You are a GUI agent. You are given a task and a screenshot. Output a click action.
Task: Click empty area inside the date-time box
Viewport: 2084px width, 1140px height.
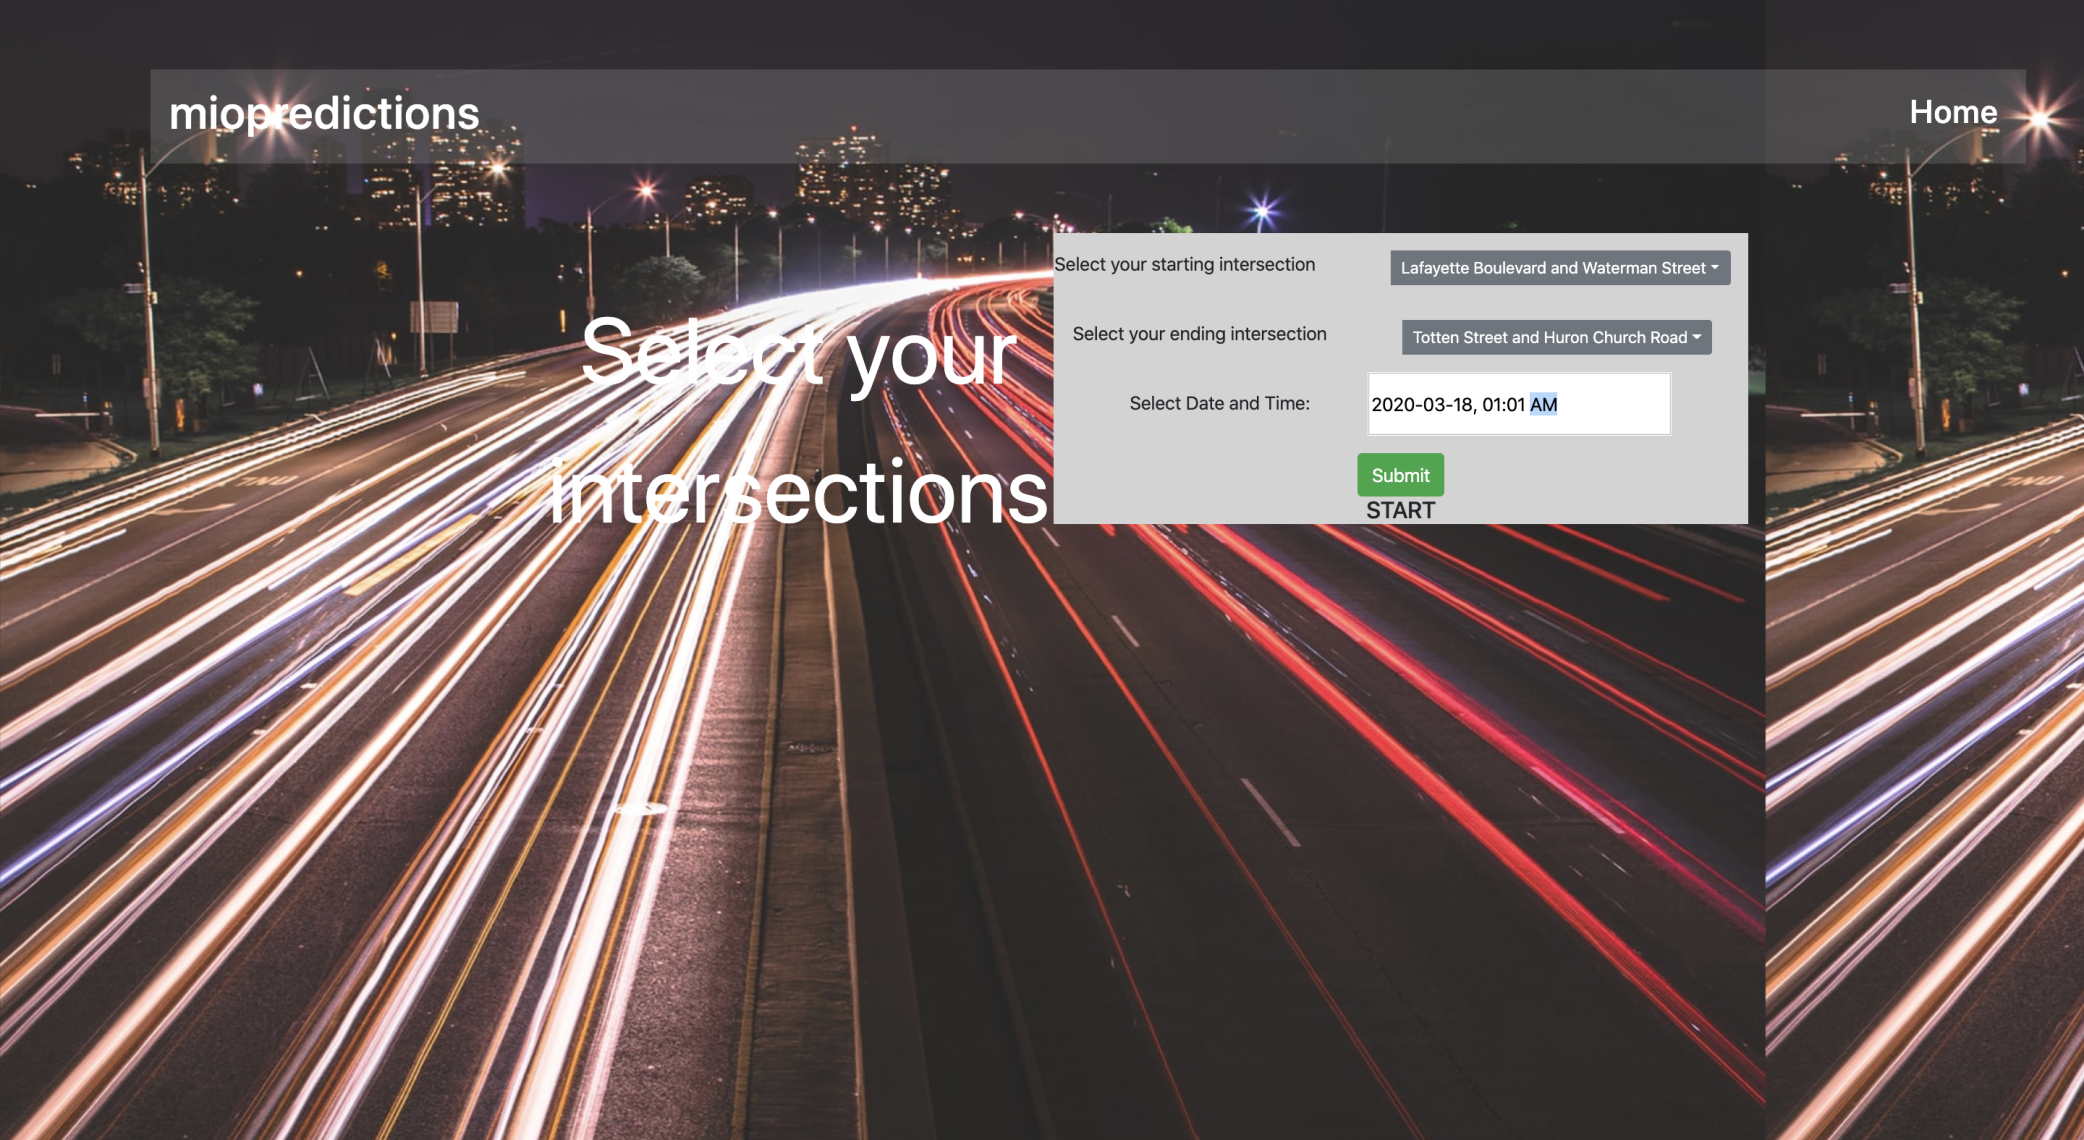pos(1620,405)
